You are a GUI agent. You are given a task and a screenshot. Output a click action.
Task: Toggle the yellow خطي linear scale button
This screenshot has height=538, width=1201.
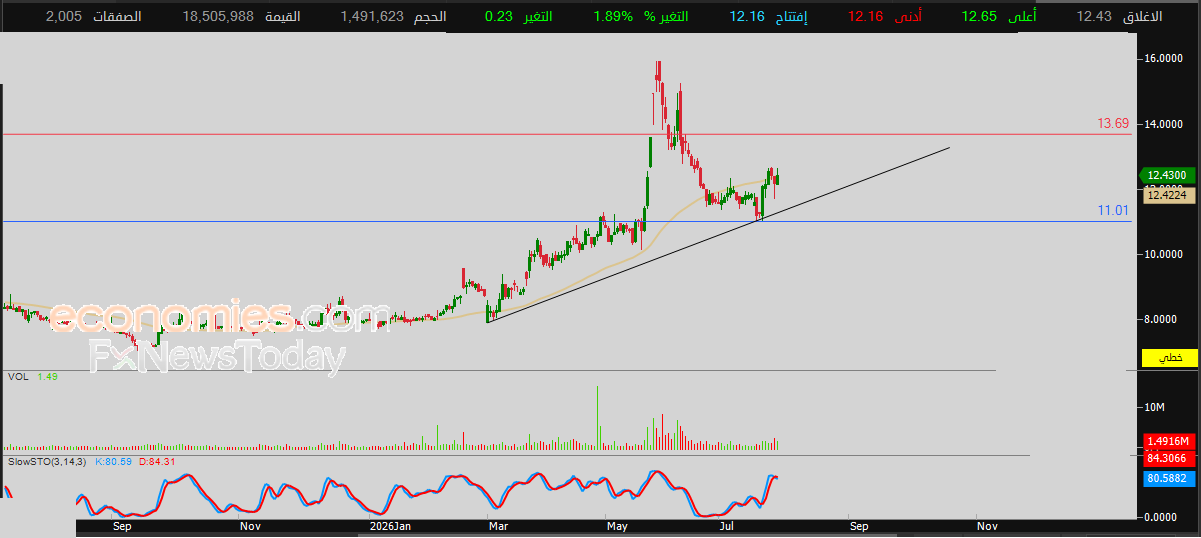[x=1168, y=358]
